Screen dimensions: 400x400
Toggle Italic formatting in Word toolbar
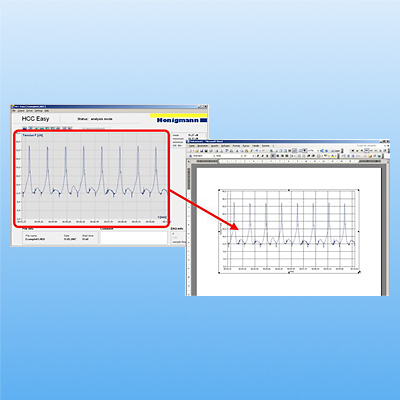262,156
